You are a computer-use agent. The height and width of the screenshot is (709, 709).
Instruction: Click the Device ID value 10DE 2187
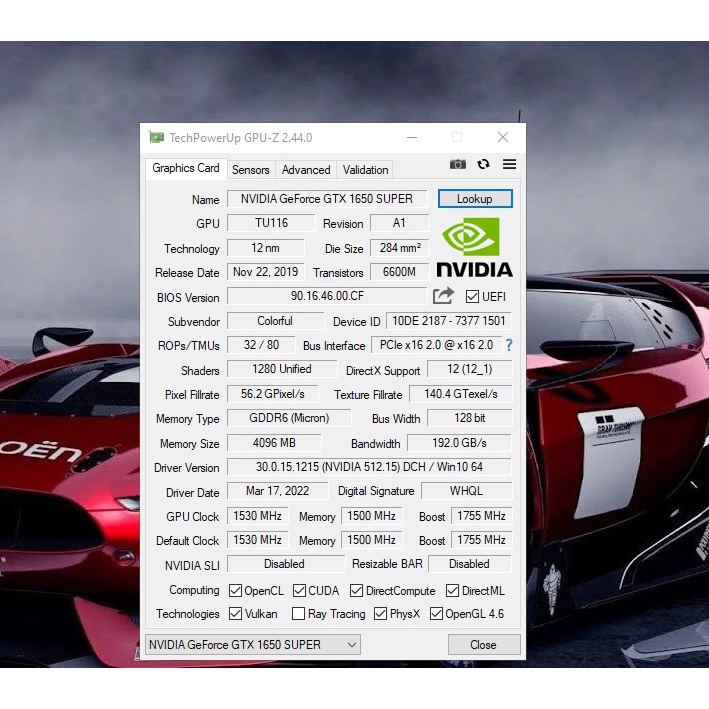coord(449,321)
